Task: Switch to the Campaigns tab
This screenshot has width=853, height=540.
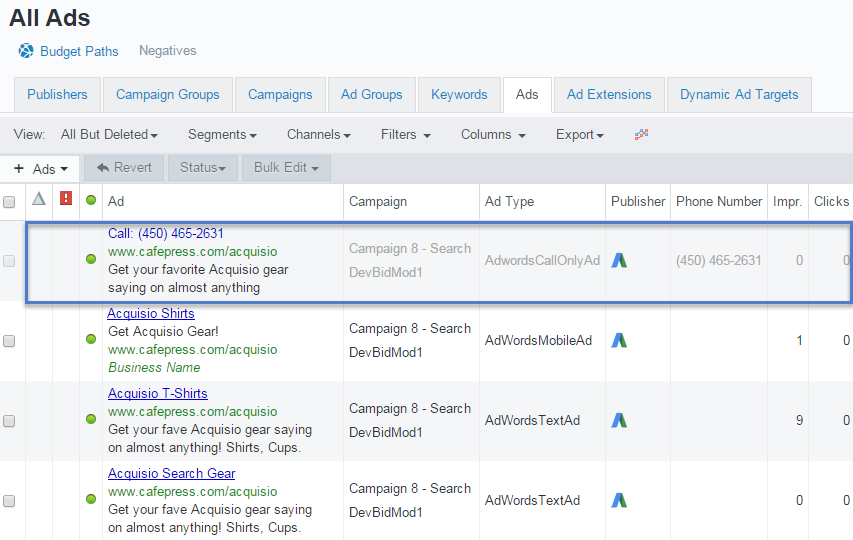Action: coord(280,95)
